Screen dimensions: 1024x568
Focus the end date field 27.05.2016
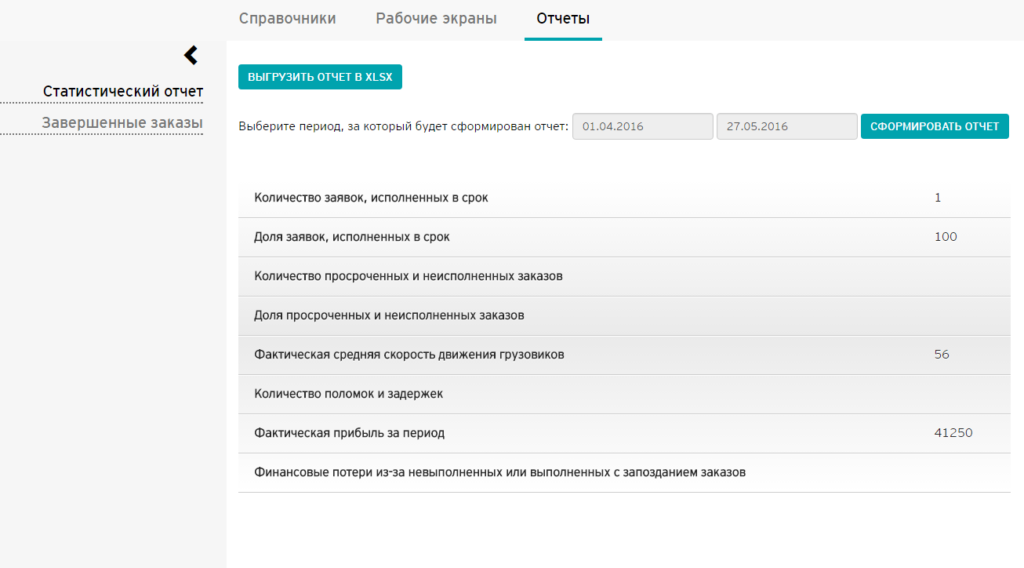[x=787, y=127]
